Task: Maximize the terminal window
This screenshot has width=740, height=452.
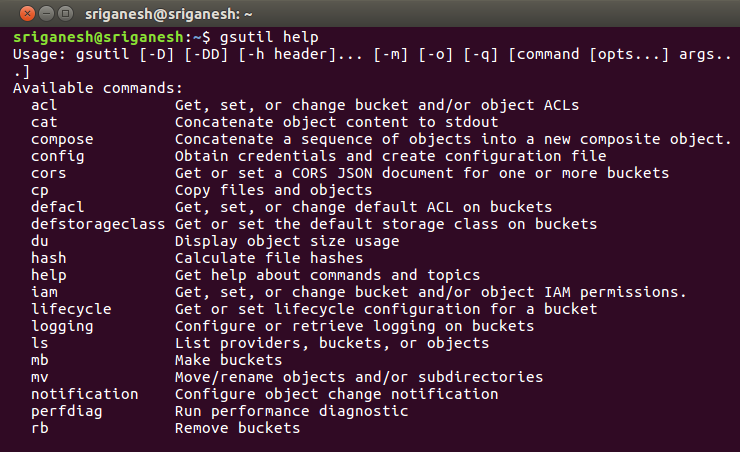Action: (65, 14)
